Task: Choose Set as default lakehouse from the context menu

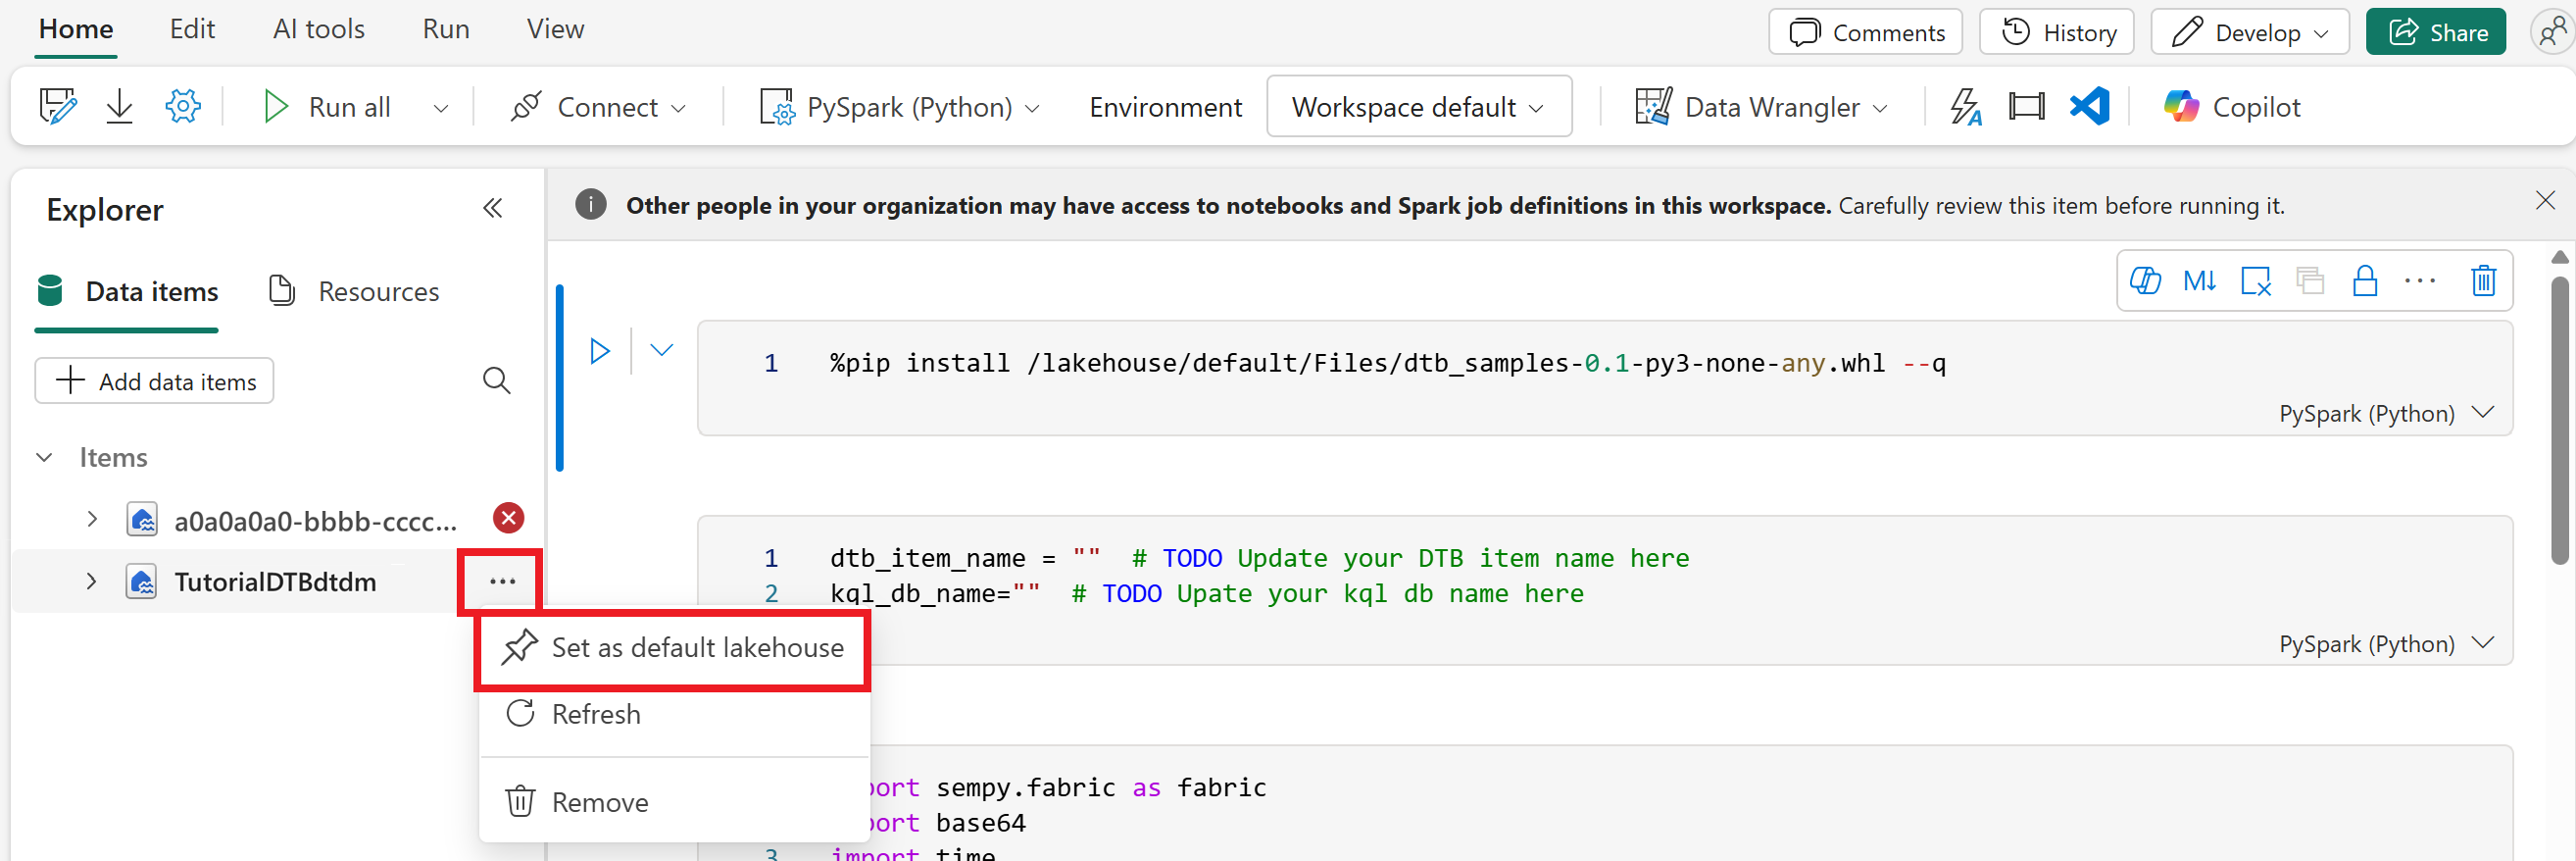Action: (x=674, y=648)
